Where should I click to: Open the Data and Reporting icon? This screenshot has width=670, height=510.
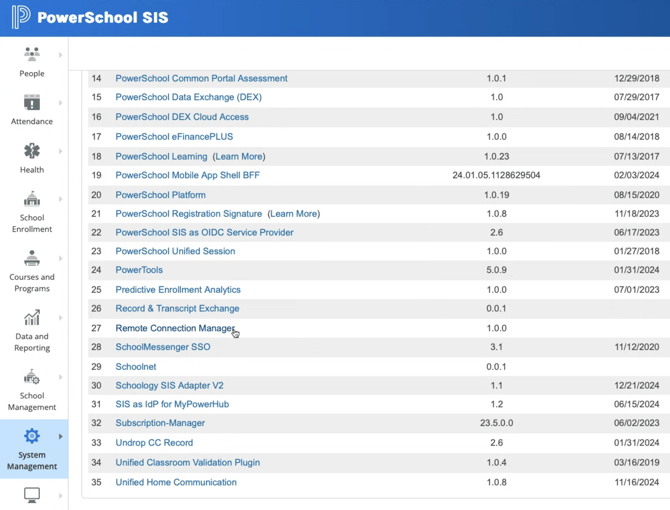[x=32, y=318]
